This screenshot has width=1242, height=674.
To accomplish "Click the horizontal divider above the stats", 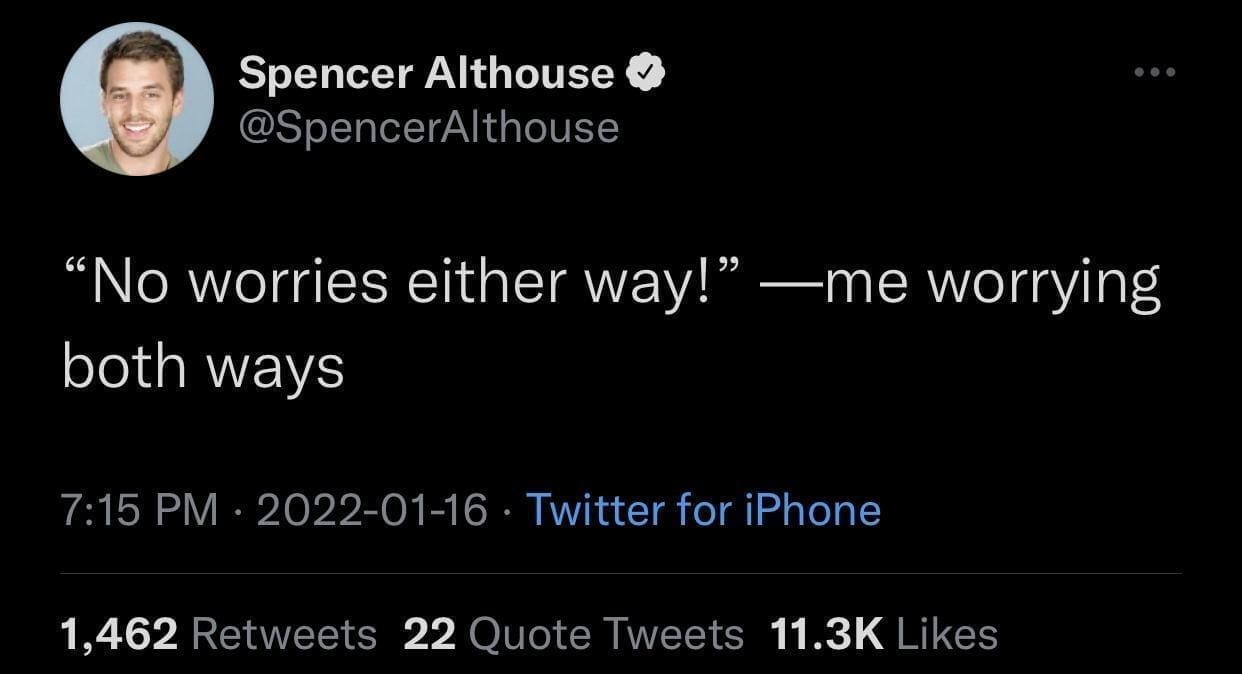I will pyautogui.click(x=621, y=574).
